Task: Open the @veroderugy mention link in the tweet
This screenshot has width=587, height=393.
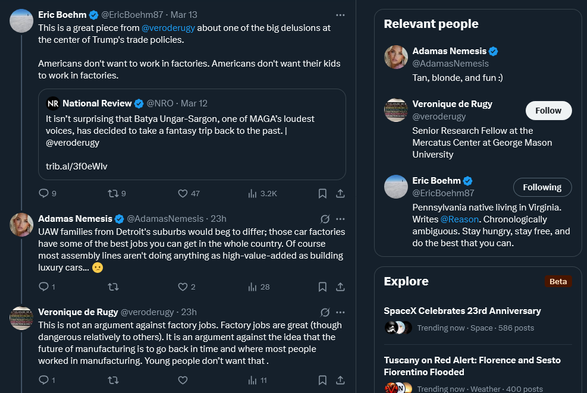Action: pyautogui.click(x=168, y=28)
